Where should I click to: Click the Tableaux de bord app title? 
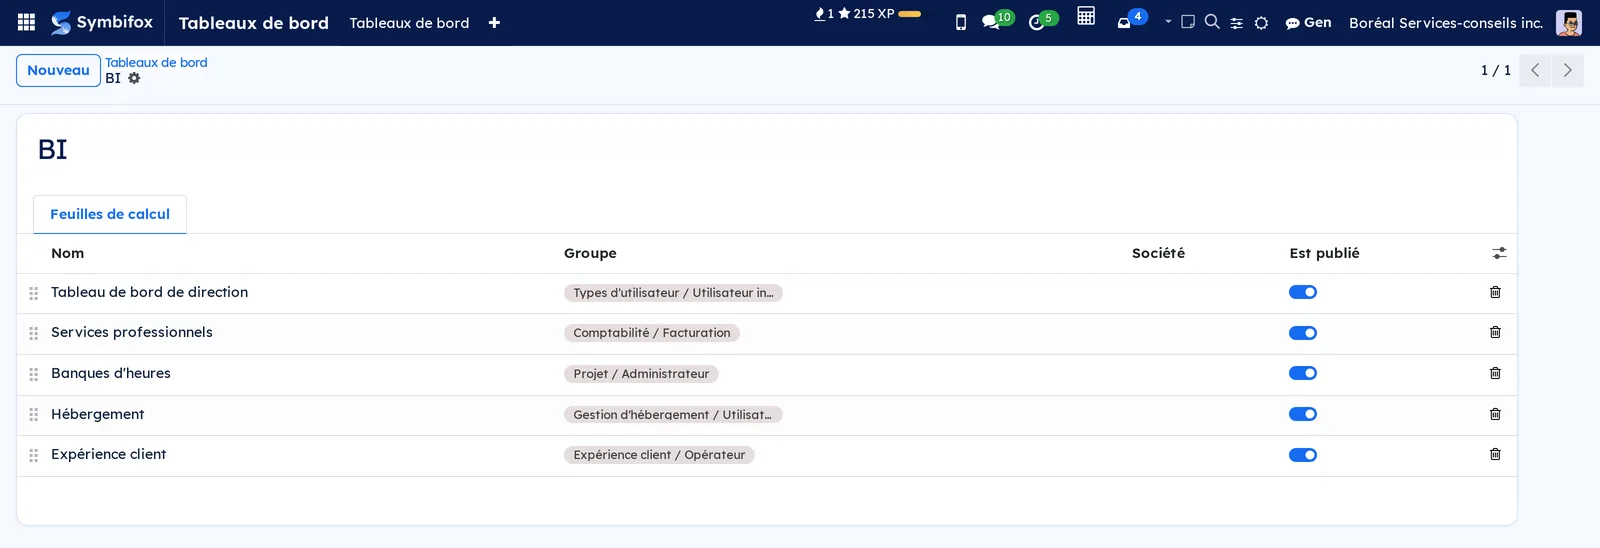pyautogui.click(x=254, y=23)
